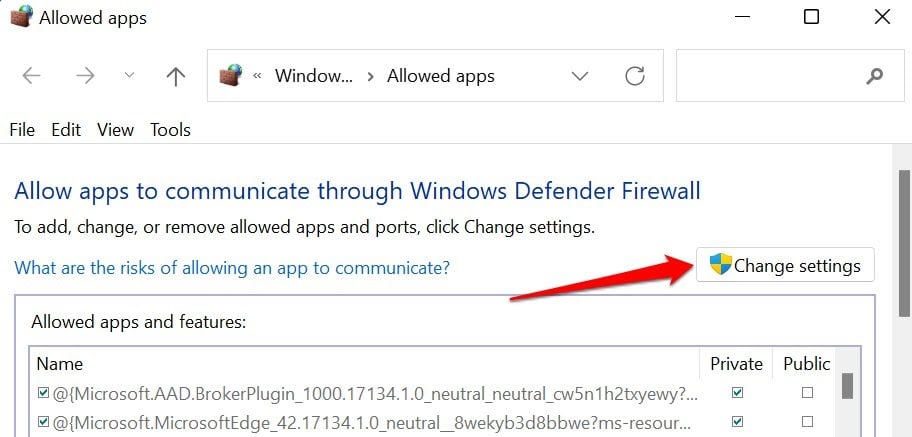This screenshot has width=912, height=437.
Task: Click the firewall icon in title bar
Action: coord(20,17)
